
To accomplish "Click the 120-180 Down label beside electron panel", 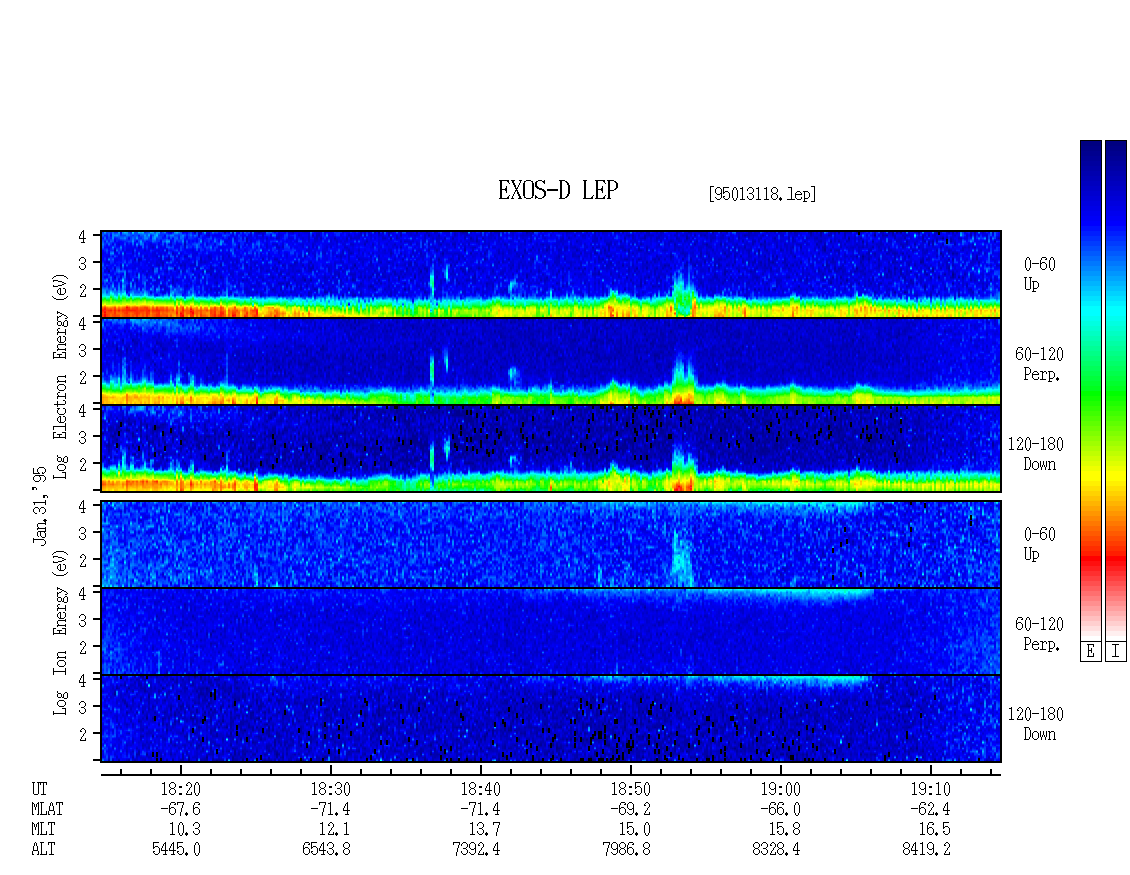I will click(x=1036, y=454).
